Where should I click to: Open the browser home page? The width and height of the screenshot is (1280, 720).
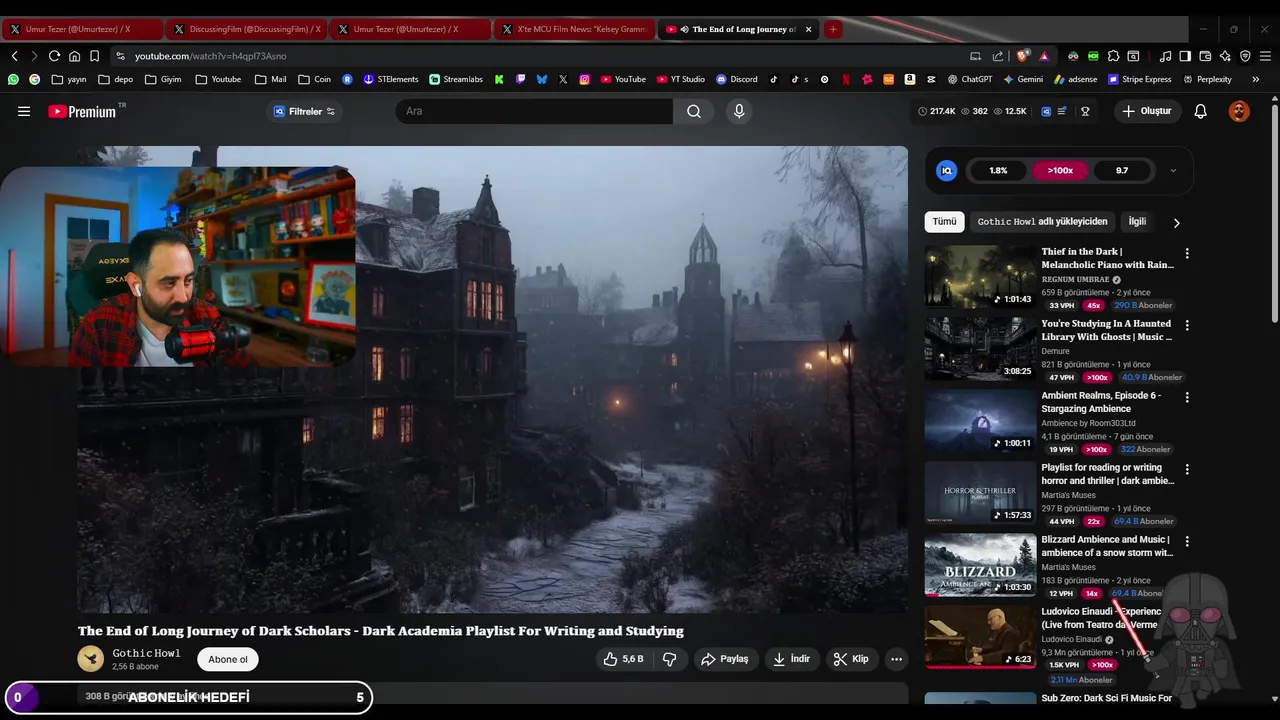74,56
